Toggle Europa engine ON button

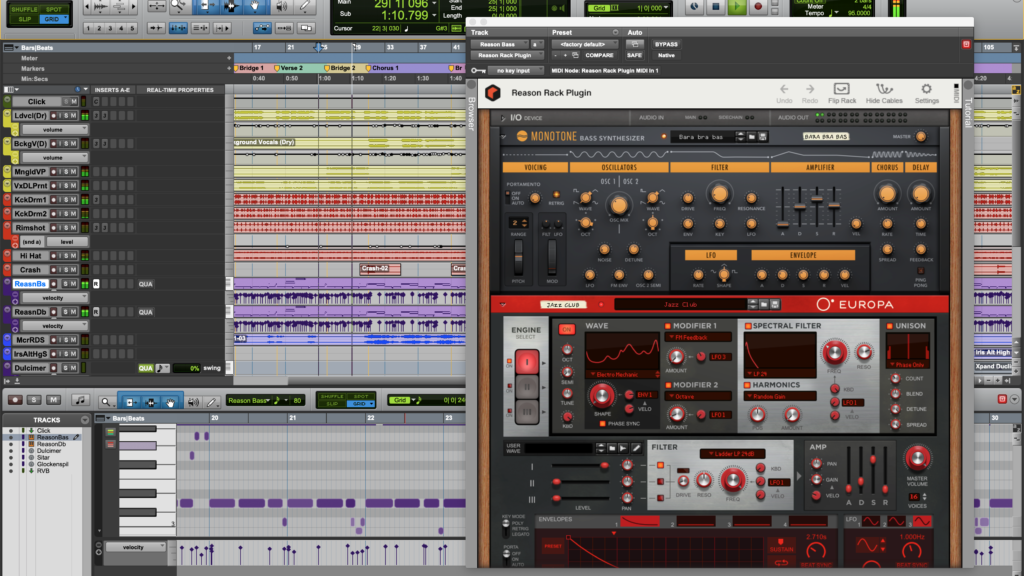[566, 329]
